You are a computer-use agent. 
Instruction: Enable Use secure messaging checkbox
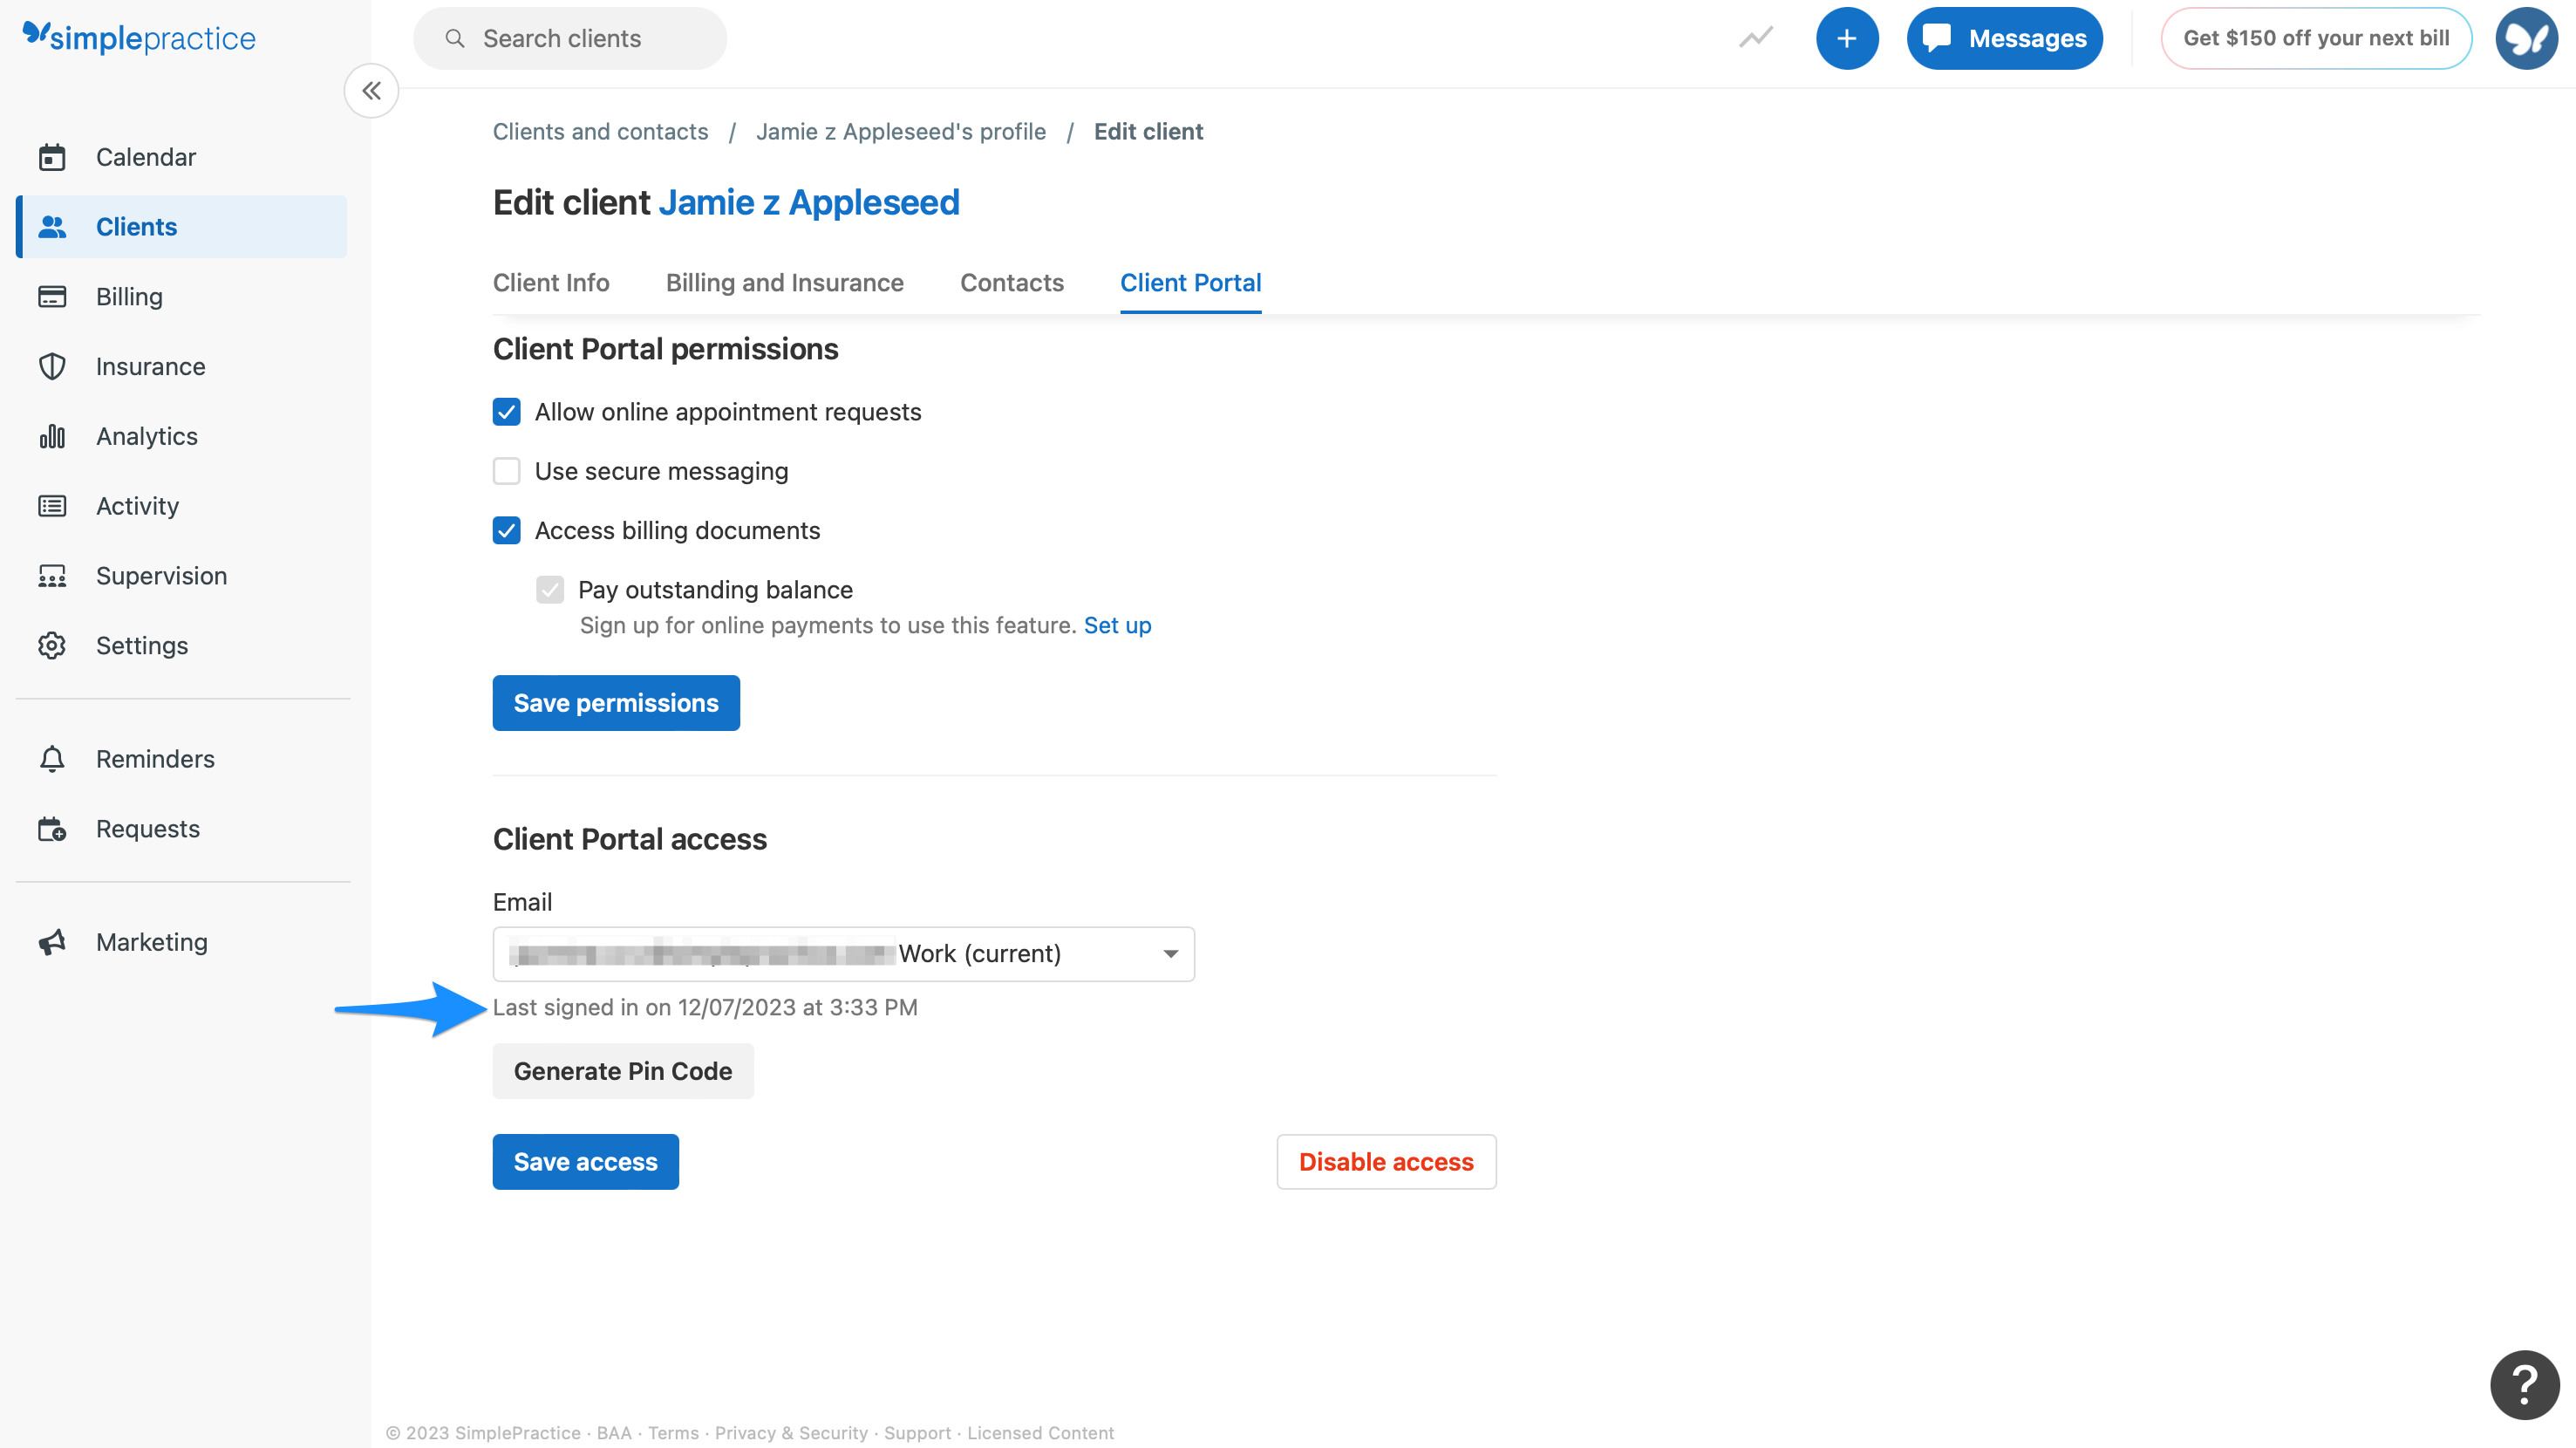(507, 471)
